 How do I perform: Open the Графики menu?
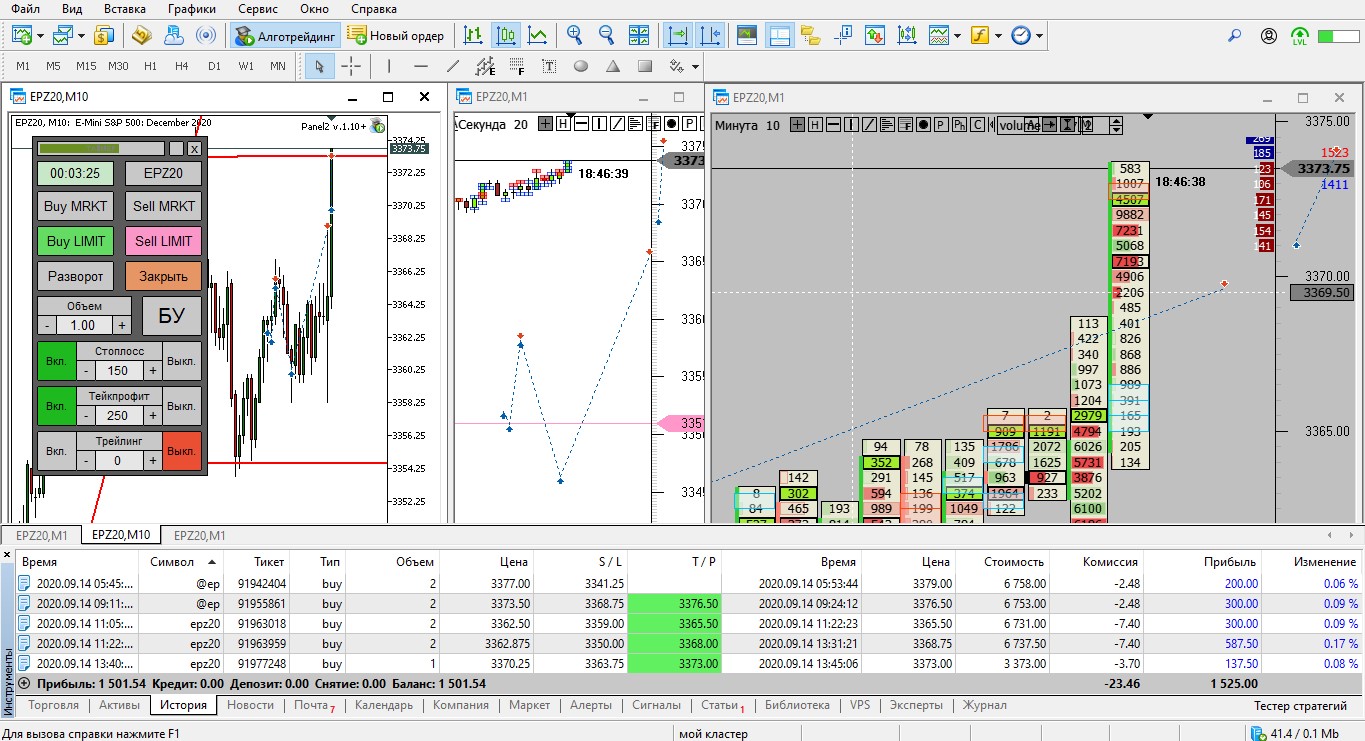click(x=191, y=9)
